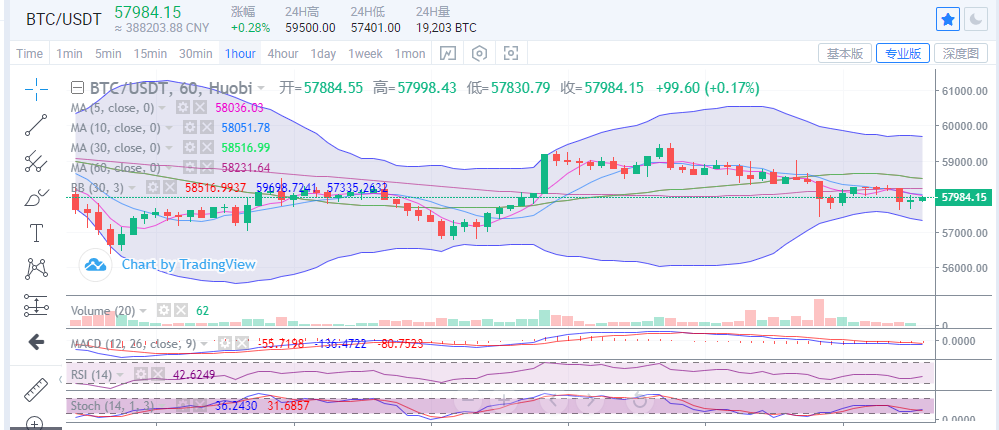Expand Volume (20) dropdown arrow
Image resolution: width=999 pixels, height=430 pixels.
[143, 310]
